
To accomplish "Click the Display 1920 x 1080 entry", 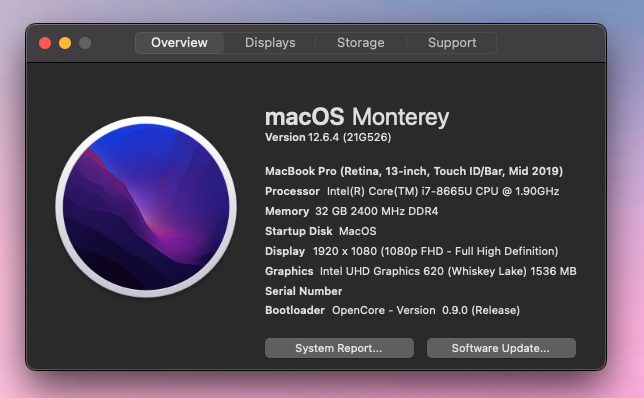I will (x=412, y=251).
